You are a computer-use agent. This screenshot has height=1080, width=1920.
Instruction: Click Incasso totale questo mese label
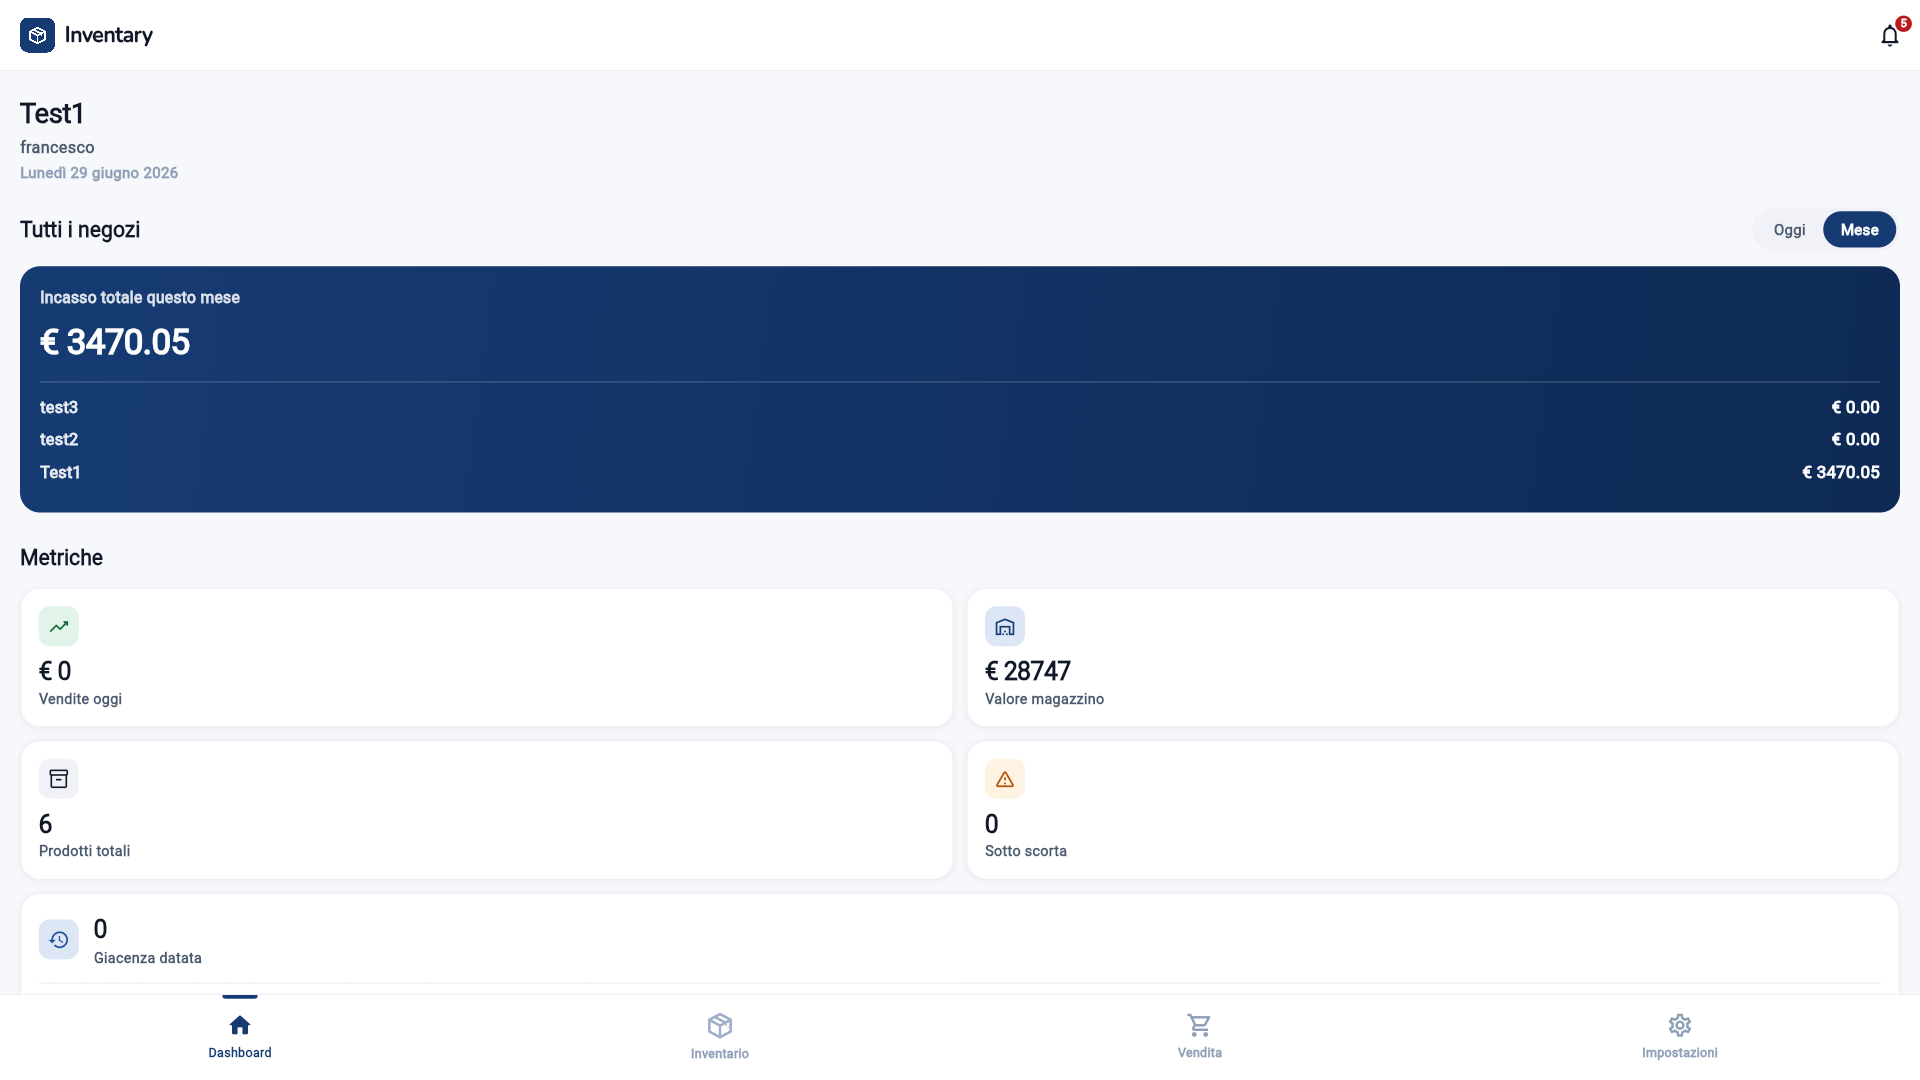[x=140, y=298]
